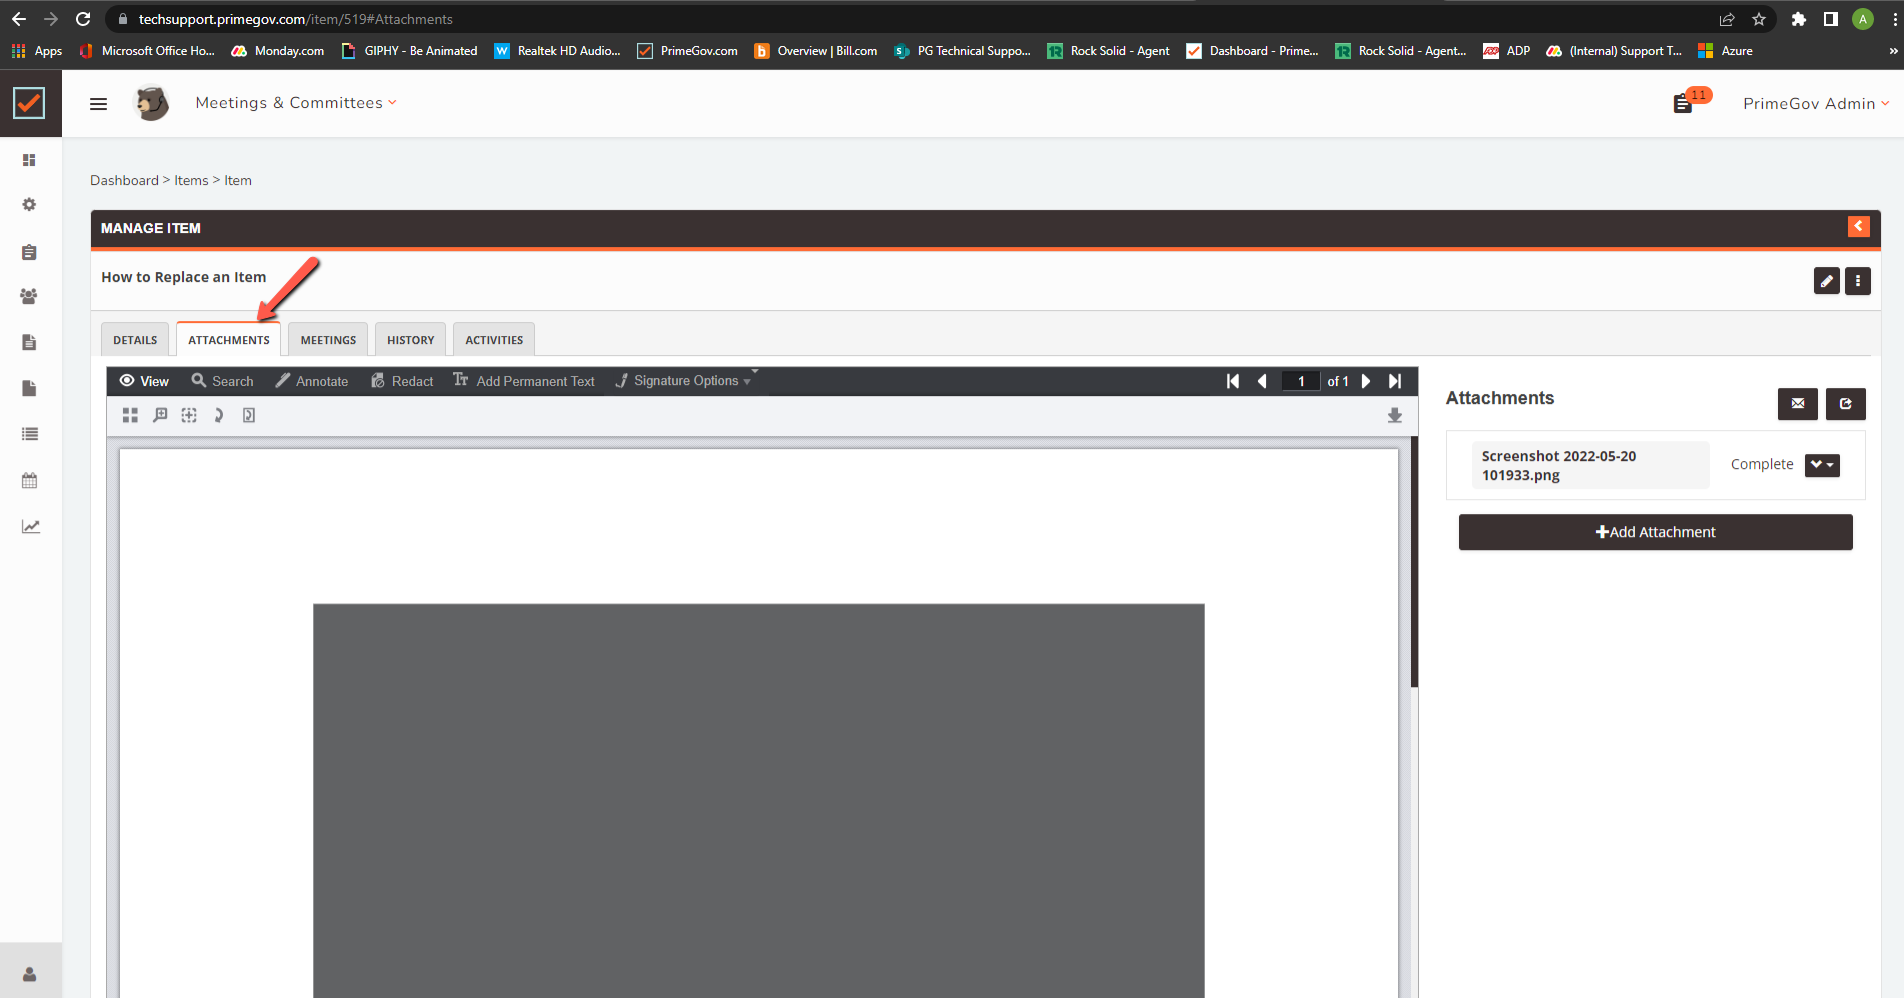1904x998 pixels.
Task: Click the PrimeGov checkmark logo
Action: click(29, 103)
